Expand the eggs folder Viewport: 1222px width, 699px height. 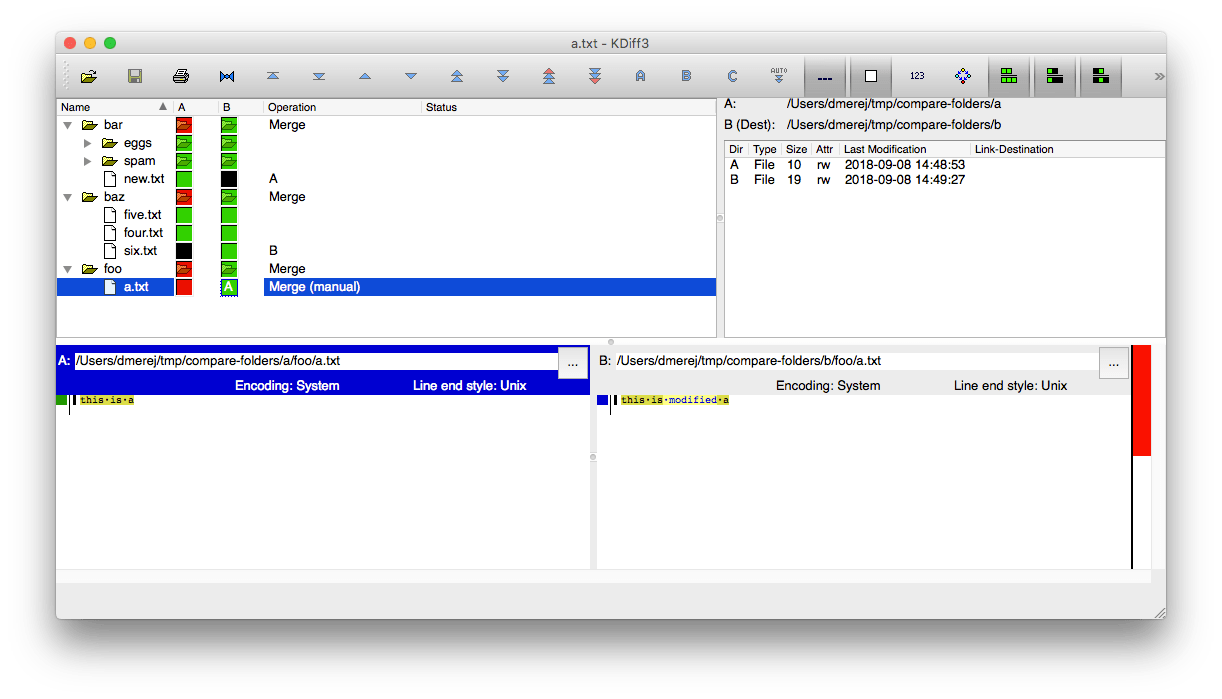tap(86, 142)
